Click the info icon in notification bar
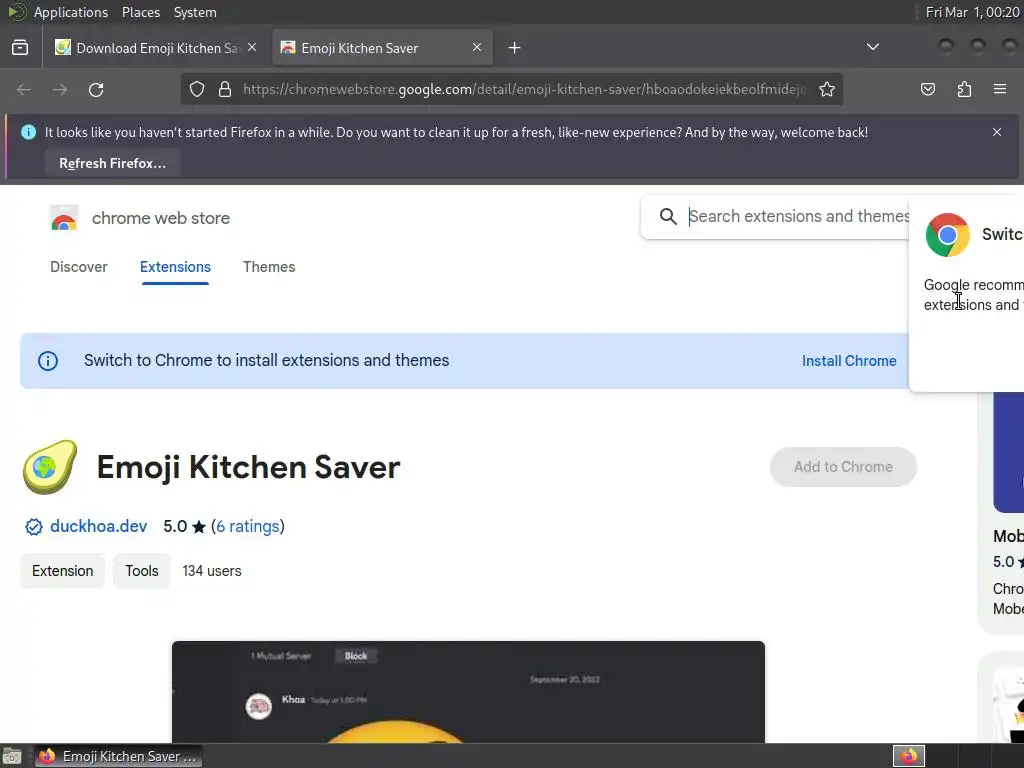The image size is (1024, 768). pyautogui.click(x=28, y=132)
